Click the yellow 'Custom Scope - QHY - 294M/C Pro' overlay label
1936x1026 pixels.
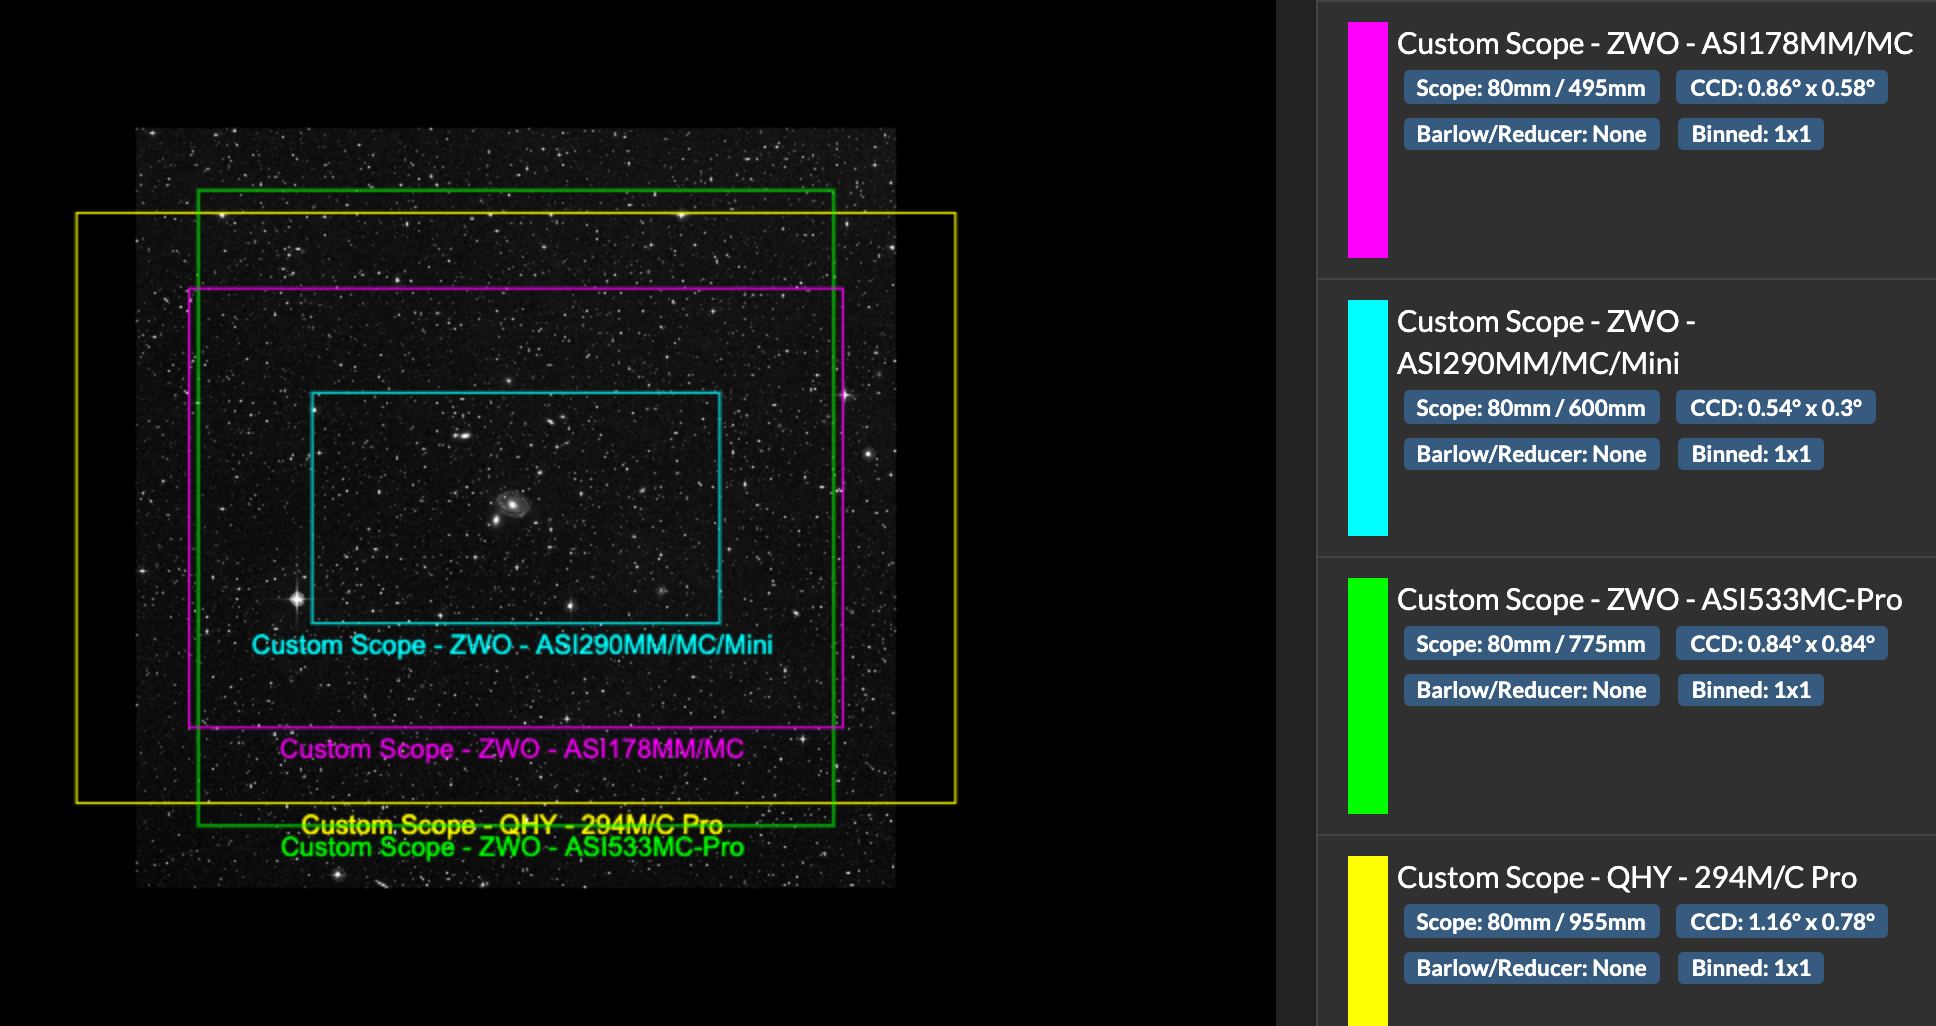512,824
